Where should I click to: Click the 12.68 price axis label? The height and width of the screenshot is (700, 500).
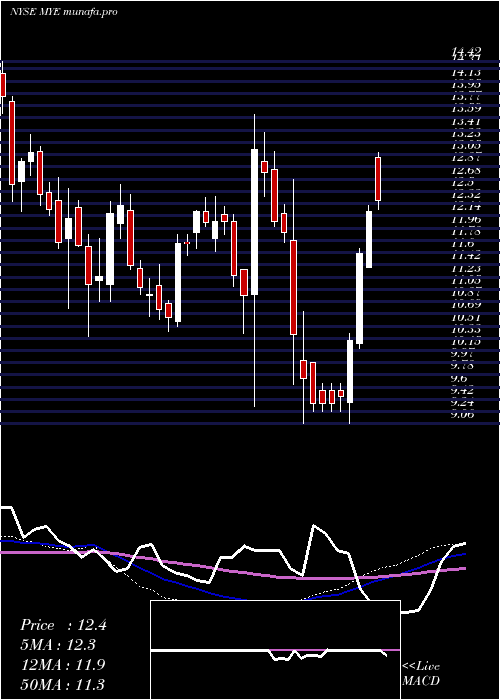click(x=466, y=170)
